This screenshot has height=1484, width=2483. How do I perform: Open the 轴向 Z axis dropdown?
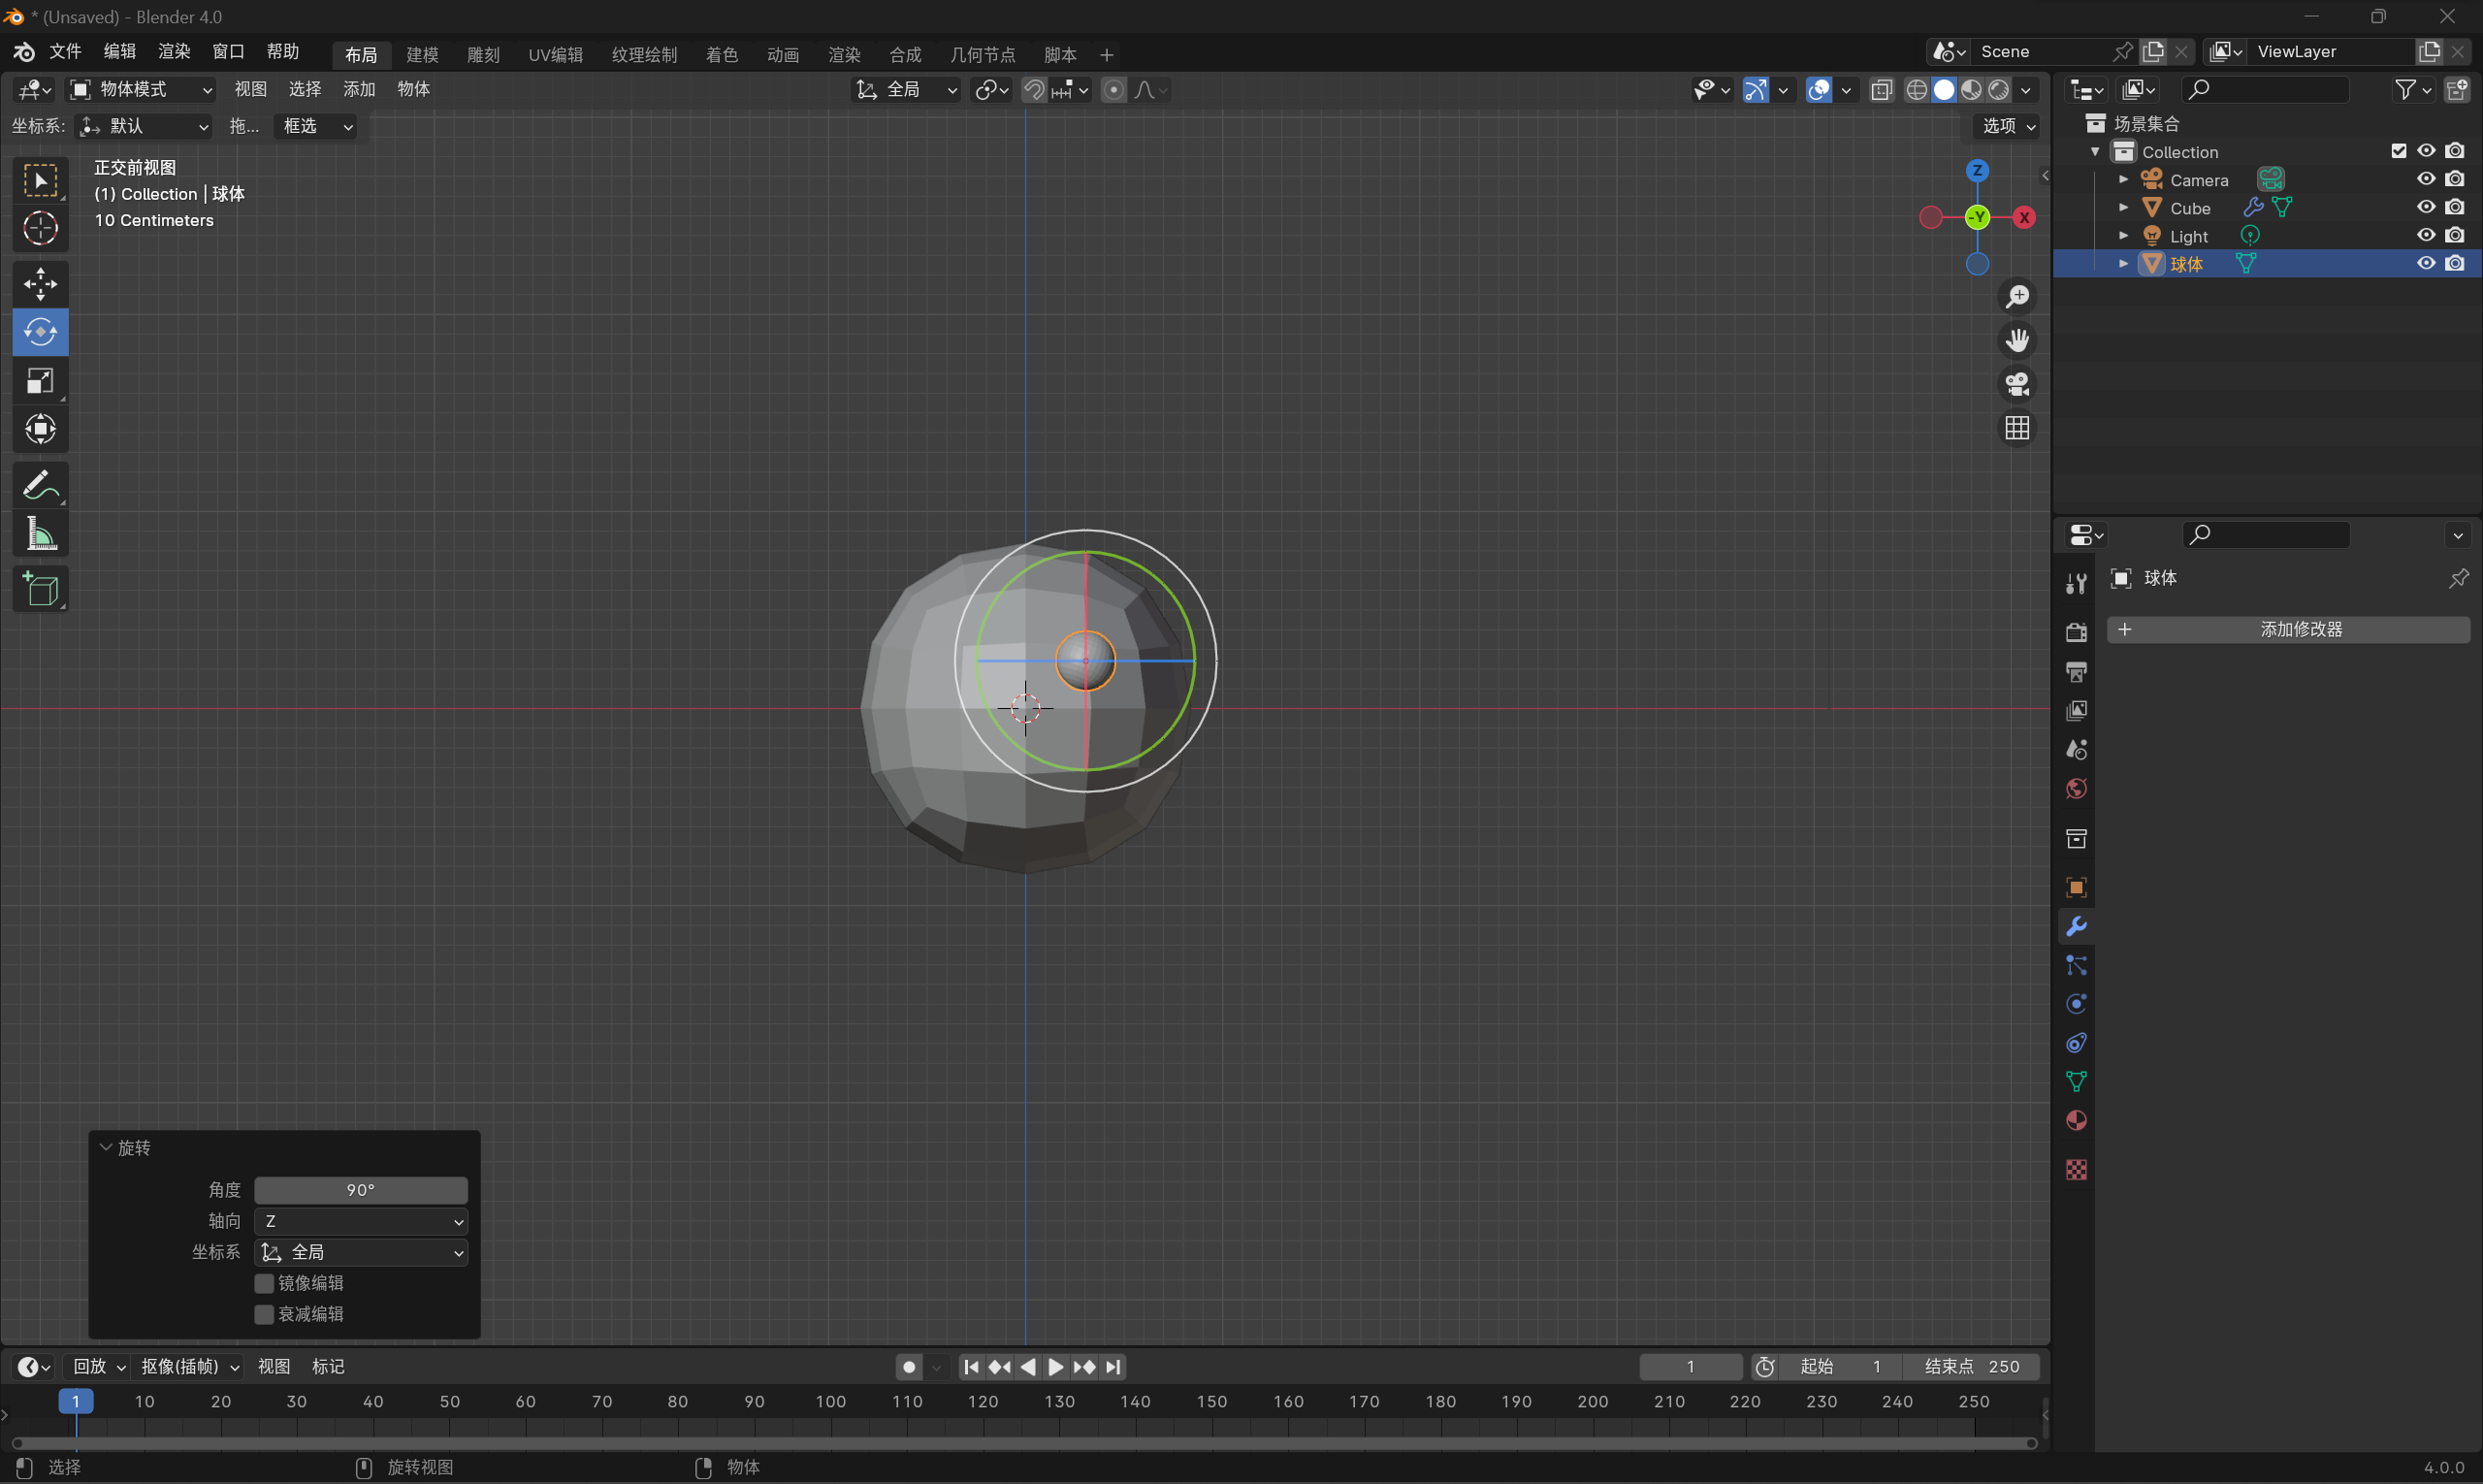[x=360, y=1221]
